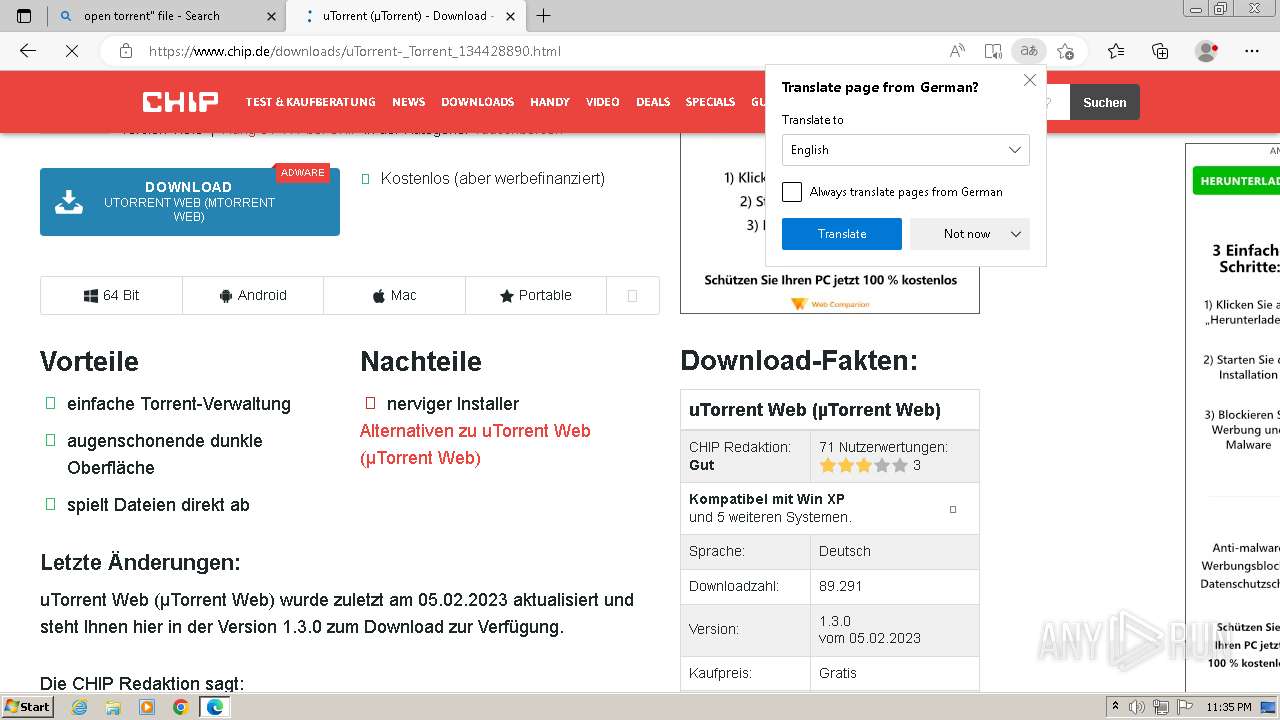Open a new browser tab
The height and width of the screenshot is (720, 1280).
(543, 15)
